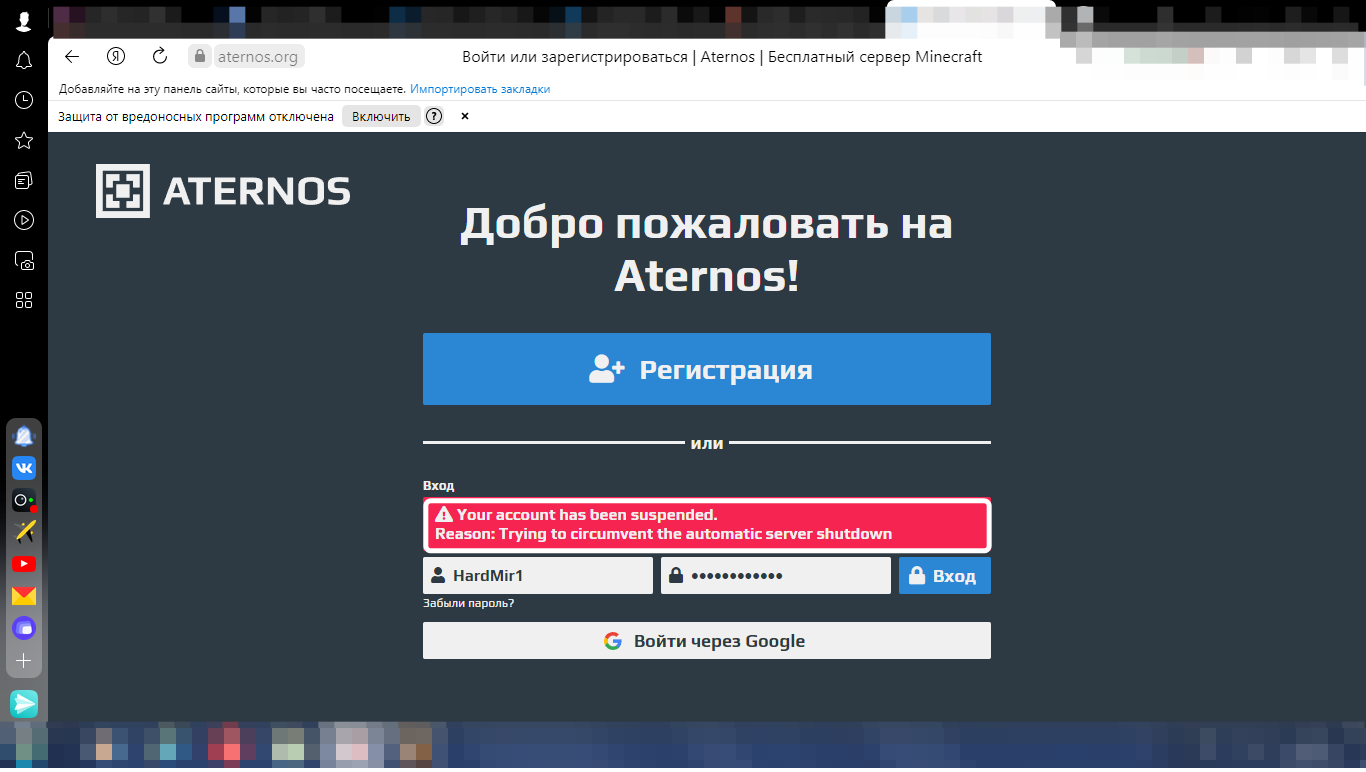Launch the screenshot capture tool
1366x772 pixels.
tap(24, 261)
